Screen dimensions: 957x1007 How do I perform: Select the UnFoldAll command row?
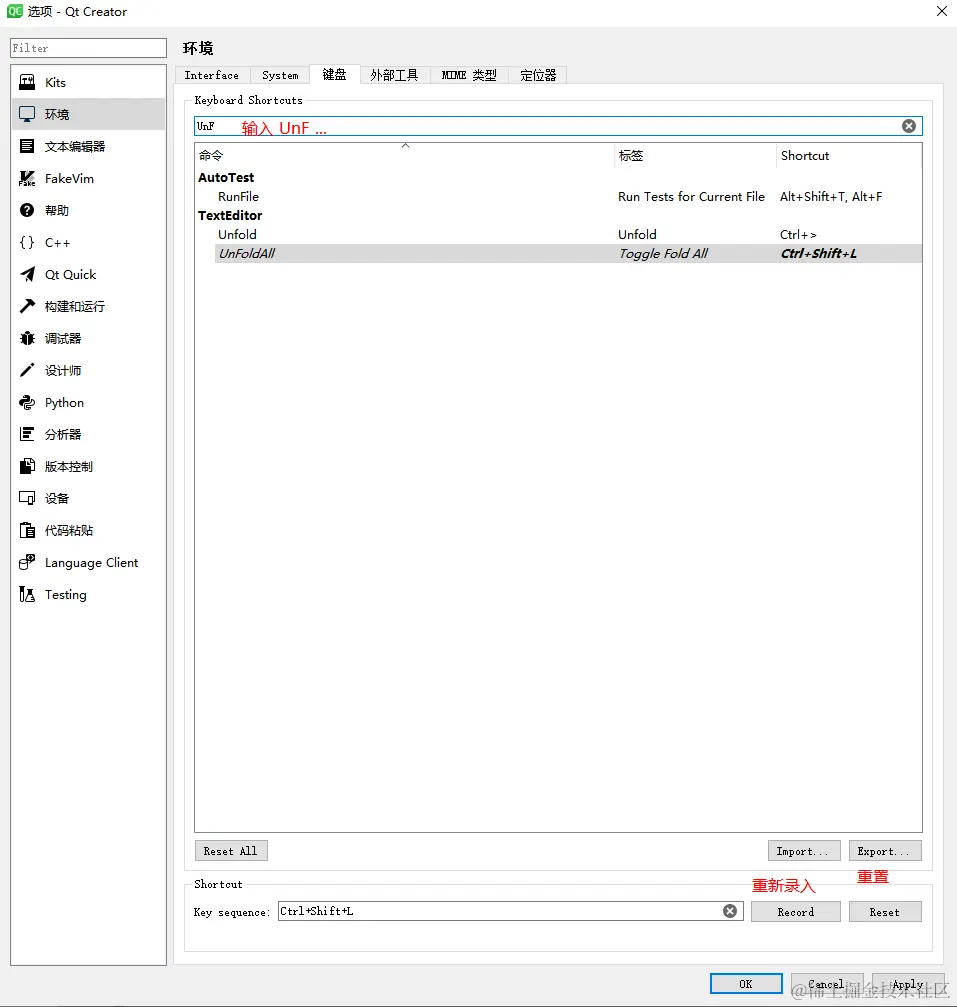tap(568, 253)
